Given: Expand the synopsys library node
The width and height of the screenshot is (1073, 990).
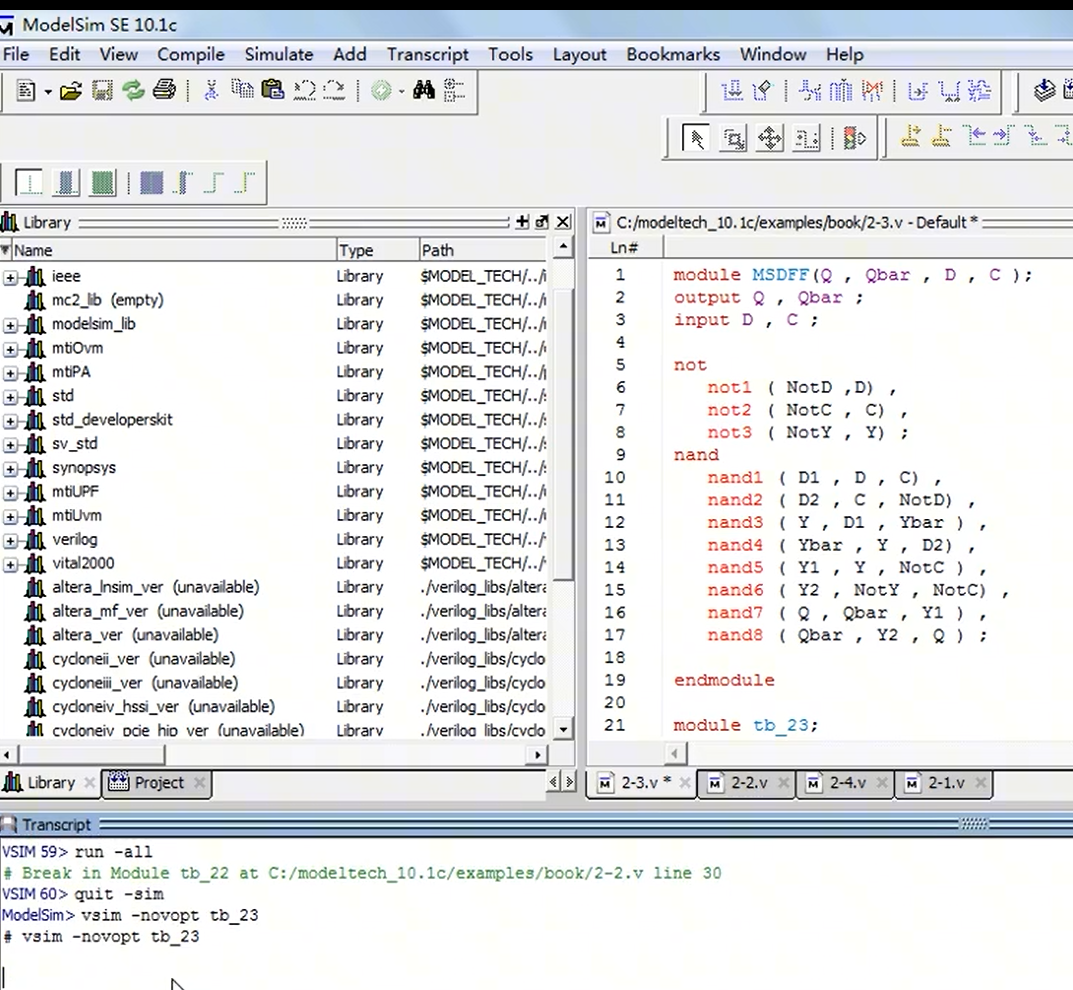Looking at the screenshot, I should [x=10, y=469].
